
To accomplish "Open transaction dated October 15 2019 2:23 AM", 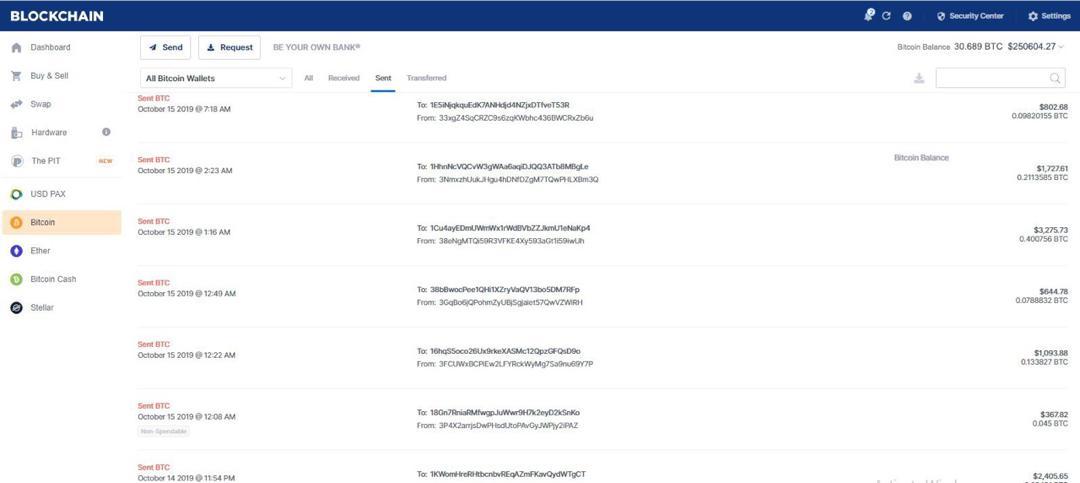I will [603, 173].
